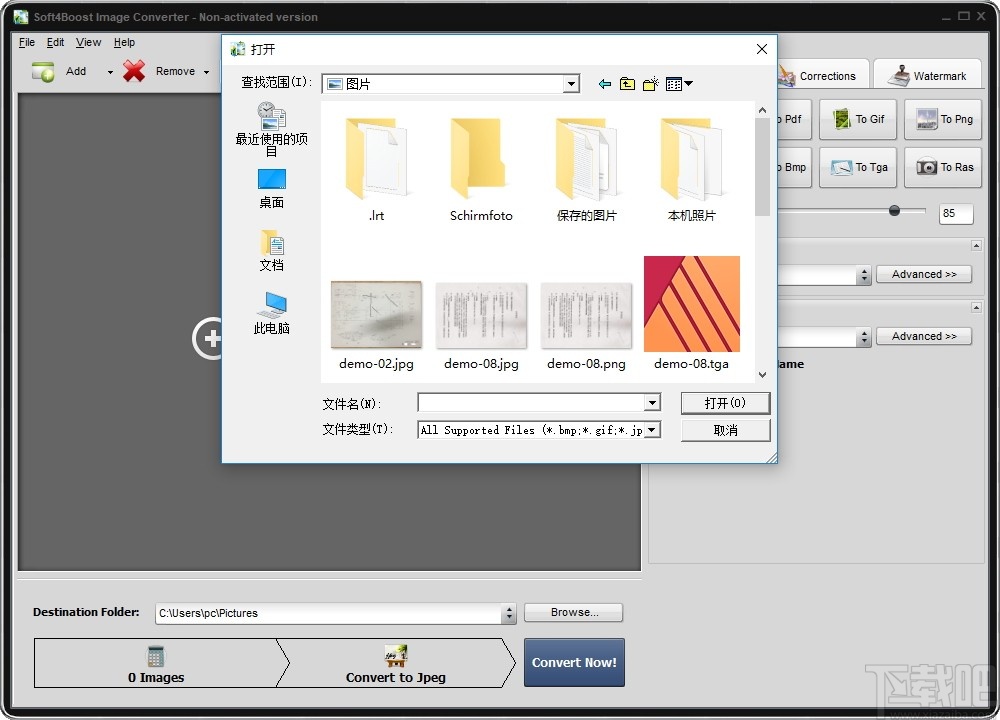Select the To Ras conversion format icon
Image resolution: width=1000 pixels, height=720 pixels.
pyautogui.click(x=942, y=167)
